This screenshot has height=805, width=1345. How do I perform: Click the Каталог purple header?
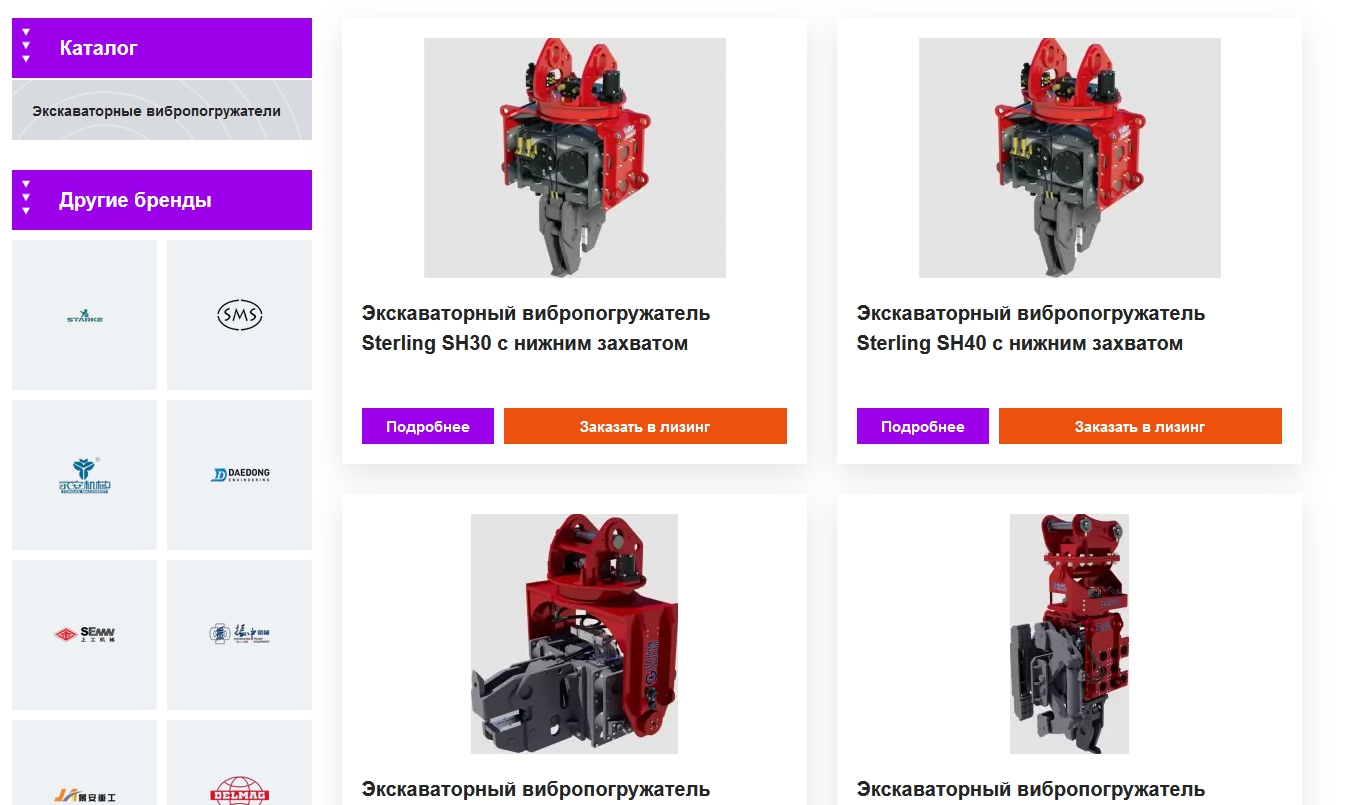pyautogui.click(x=162, y=48)
